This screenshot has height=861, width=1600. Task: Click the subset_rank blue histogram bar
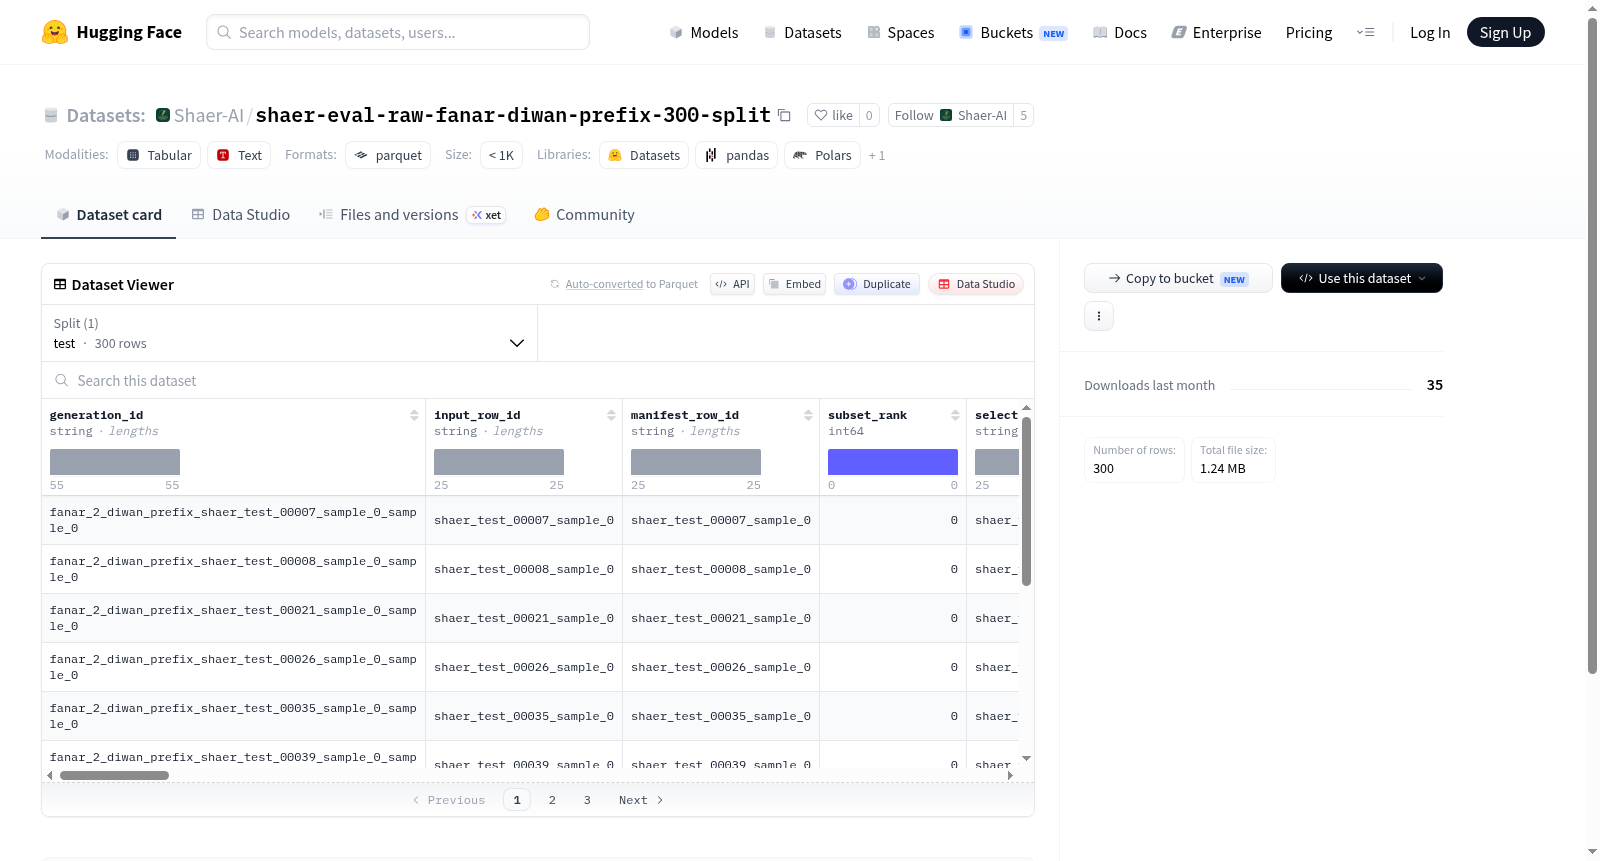coord(893,462)
